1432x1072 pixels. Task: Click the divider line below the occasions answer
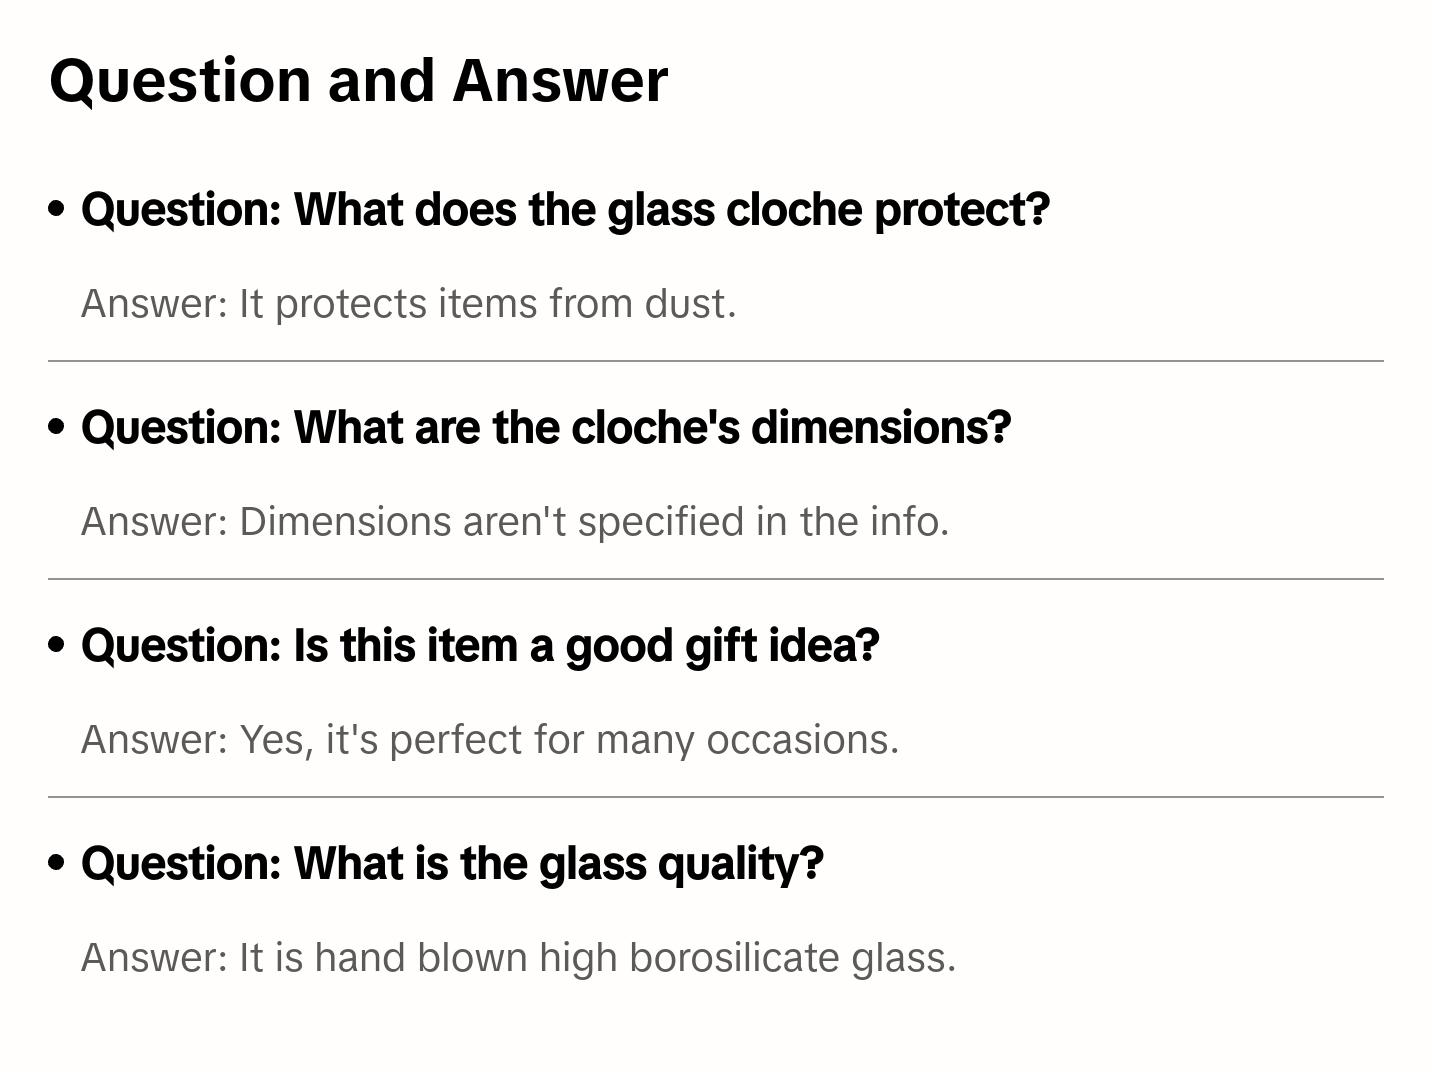(x=716, y=797)
